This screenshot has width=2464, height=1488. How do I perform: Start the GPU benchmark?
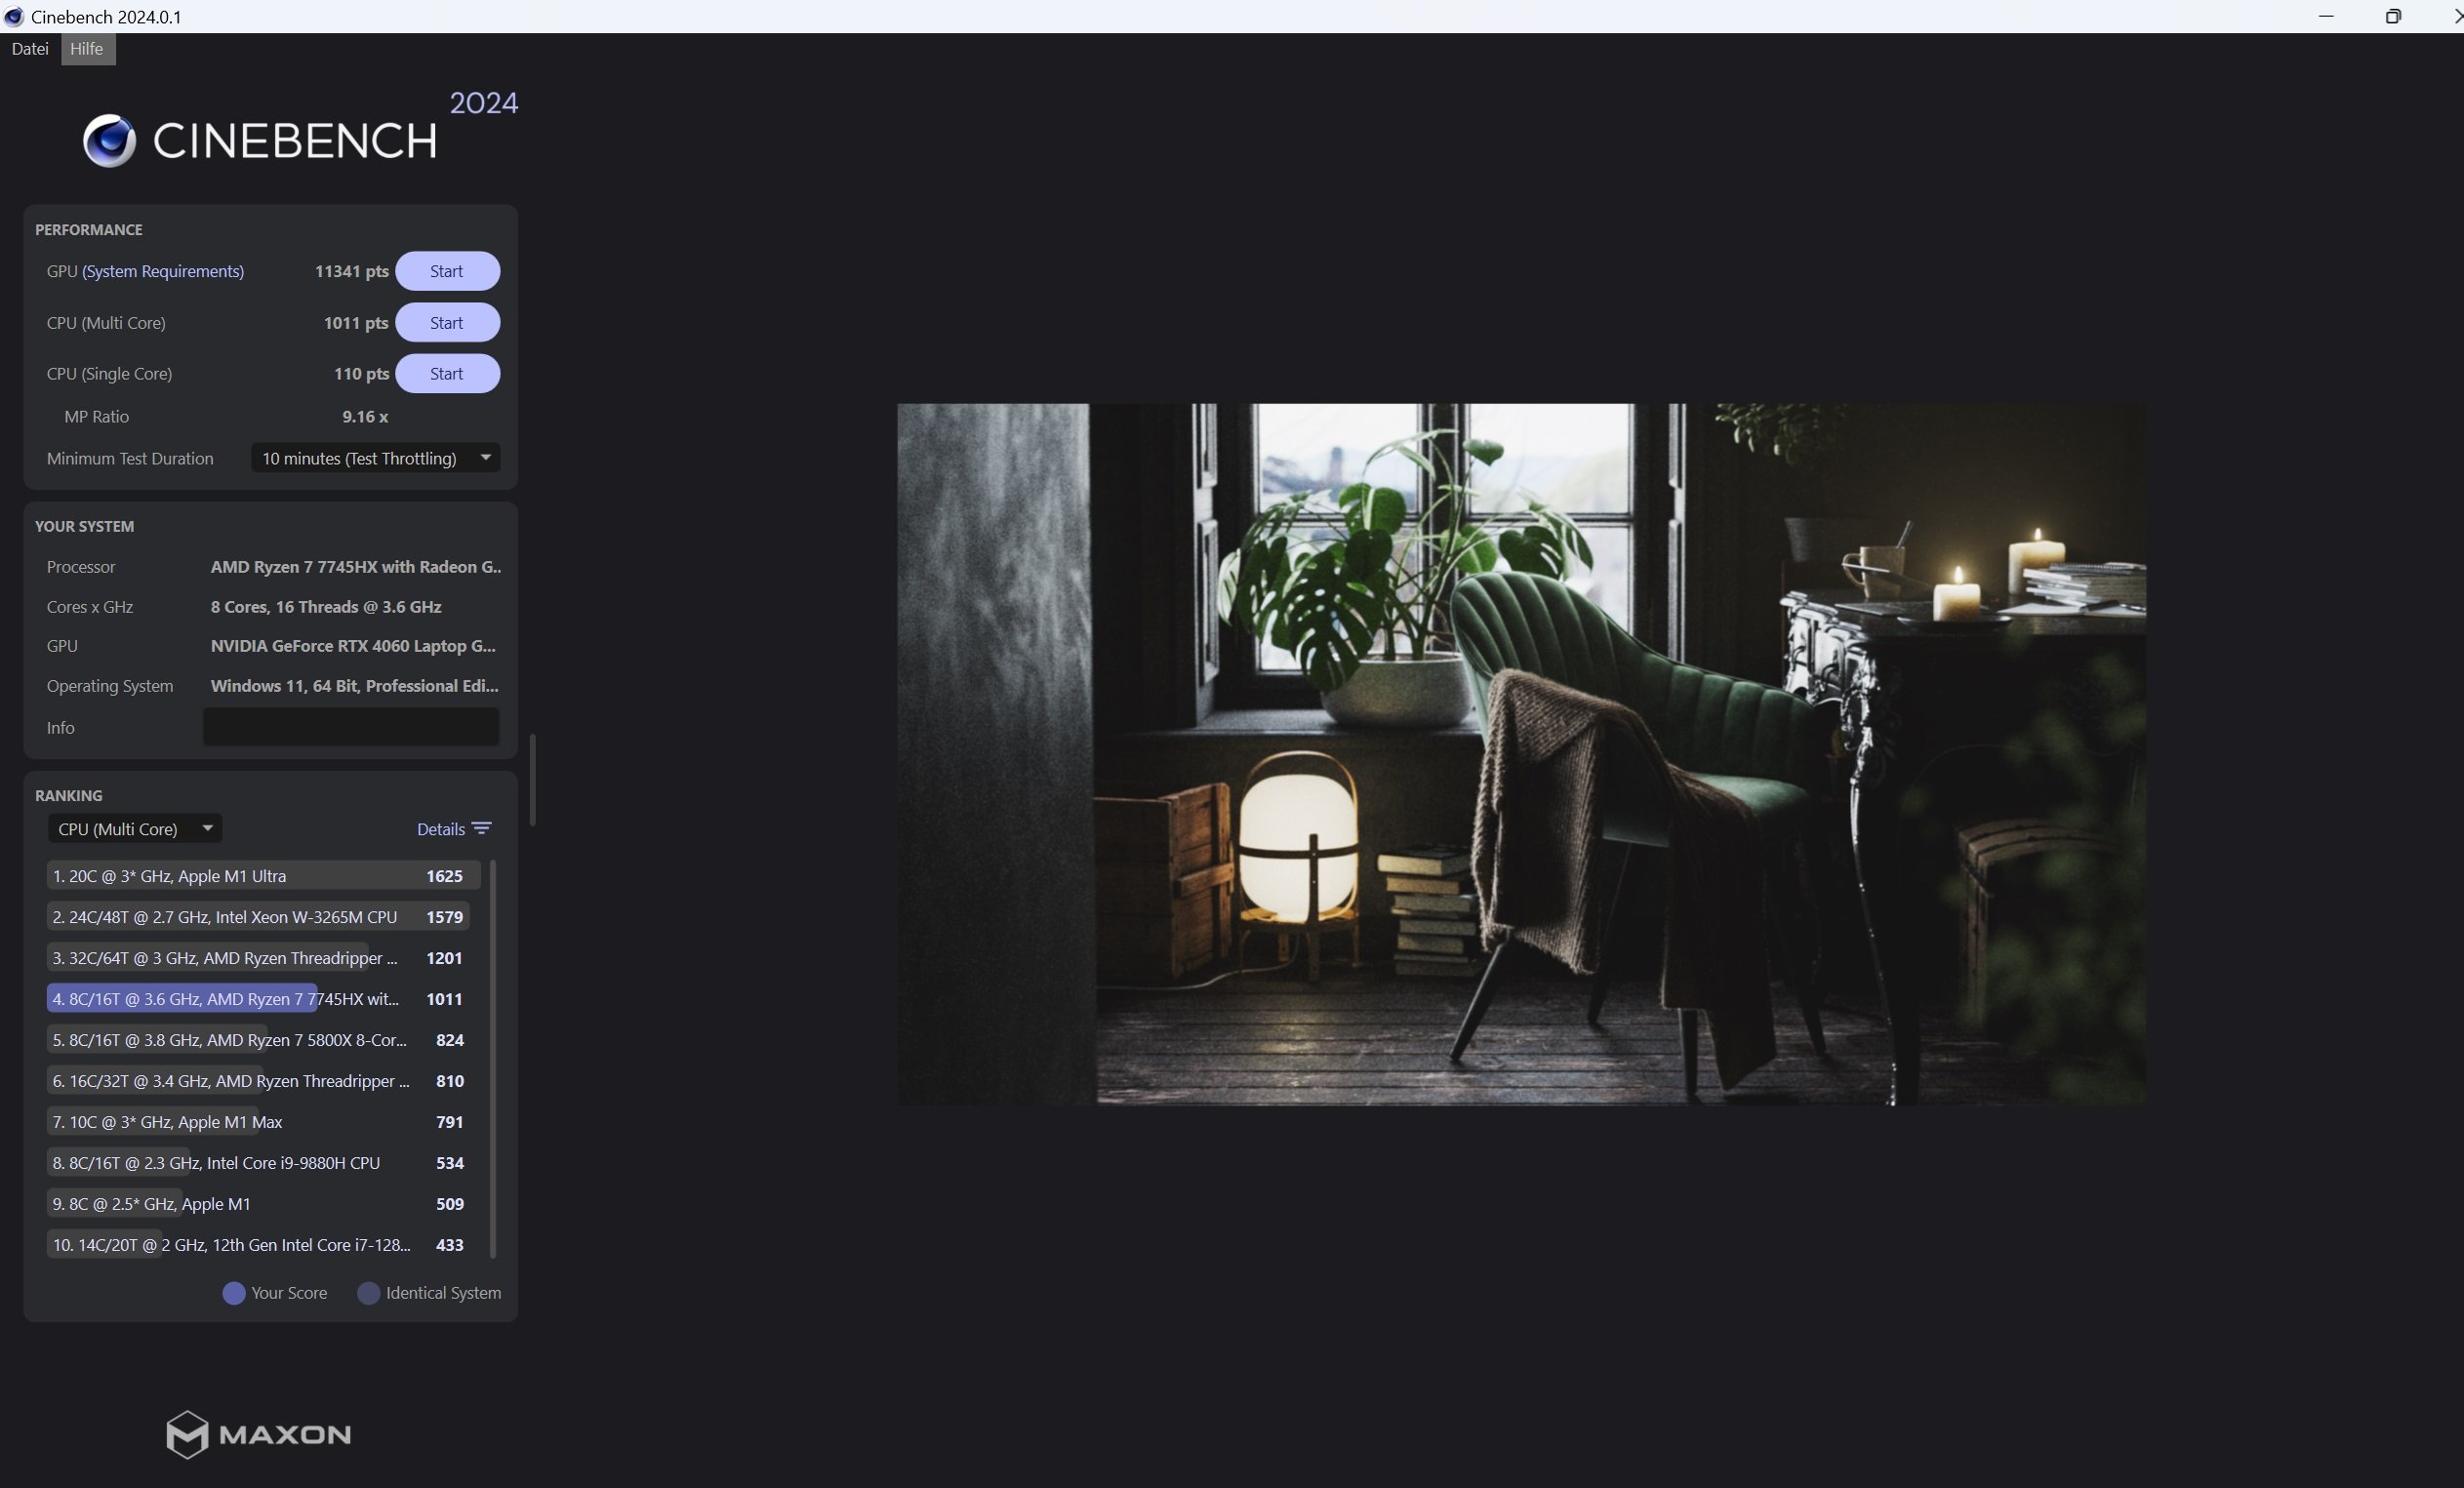447,271
